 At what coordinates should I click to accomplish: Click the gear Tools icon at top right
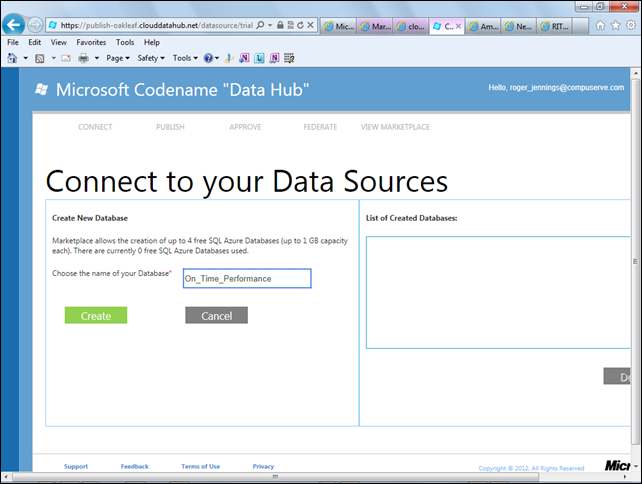(629, 25)
